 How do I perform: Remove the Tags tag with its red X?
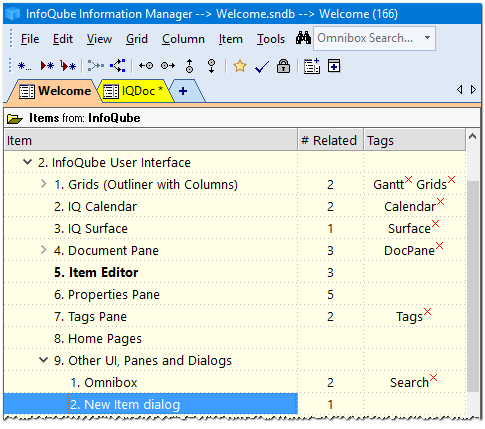coord(427,311)
